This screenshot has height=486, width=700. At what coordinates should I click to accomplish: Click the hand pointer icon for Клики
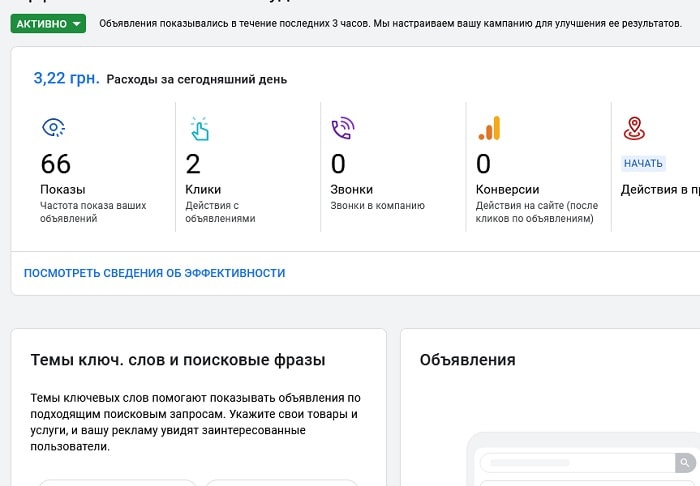click(x=198, y=128)
